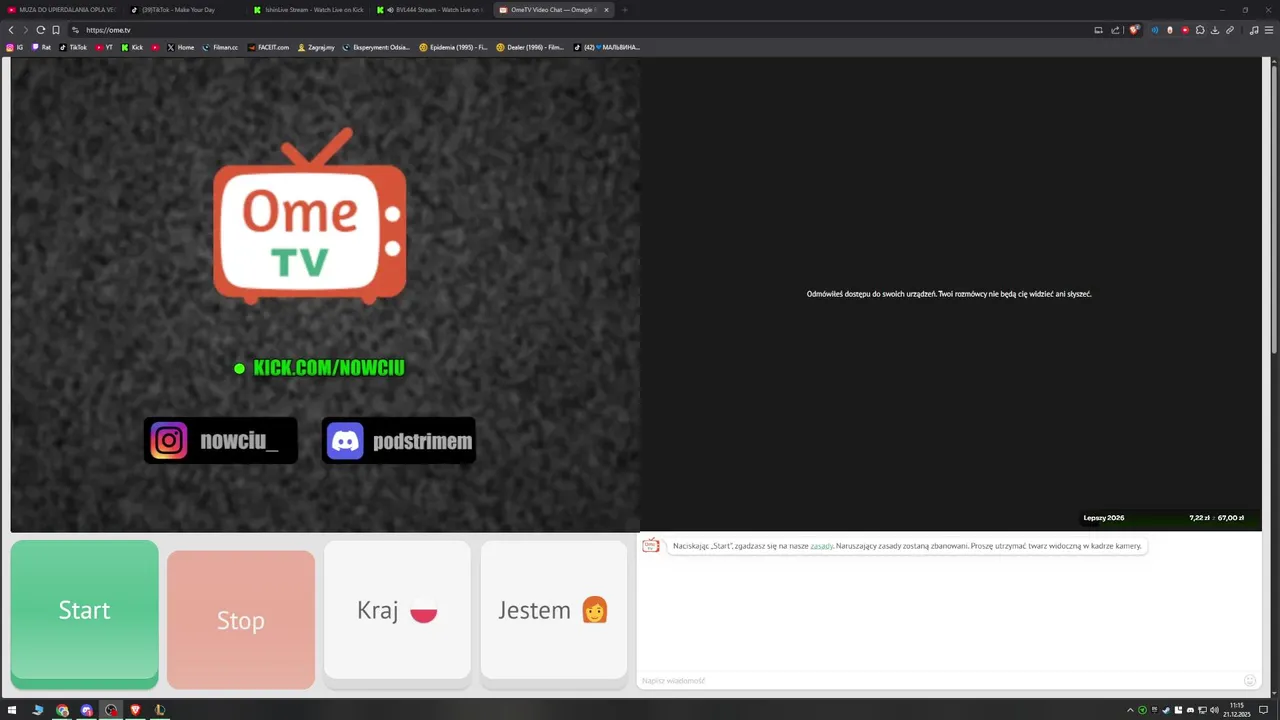The height and width of the screenshot is (720, 1280).
Task: Open the Extensions puzzle icon
Action: (1200, 30)
